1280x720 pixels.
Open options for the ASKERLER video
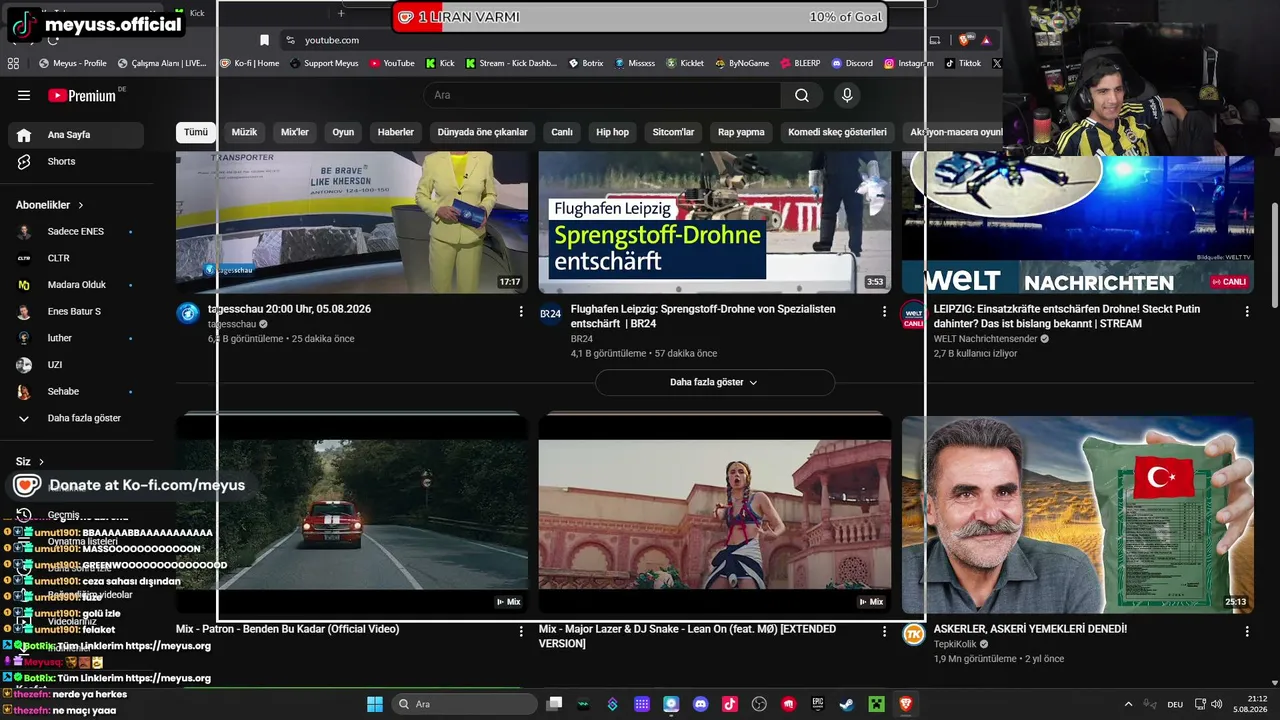click(x=1247, y=632)
